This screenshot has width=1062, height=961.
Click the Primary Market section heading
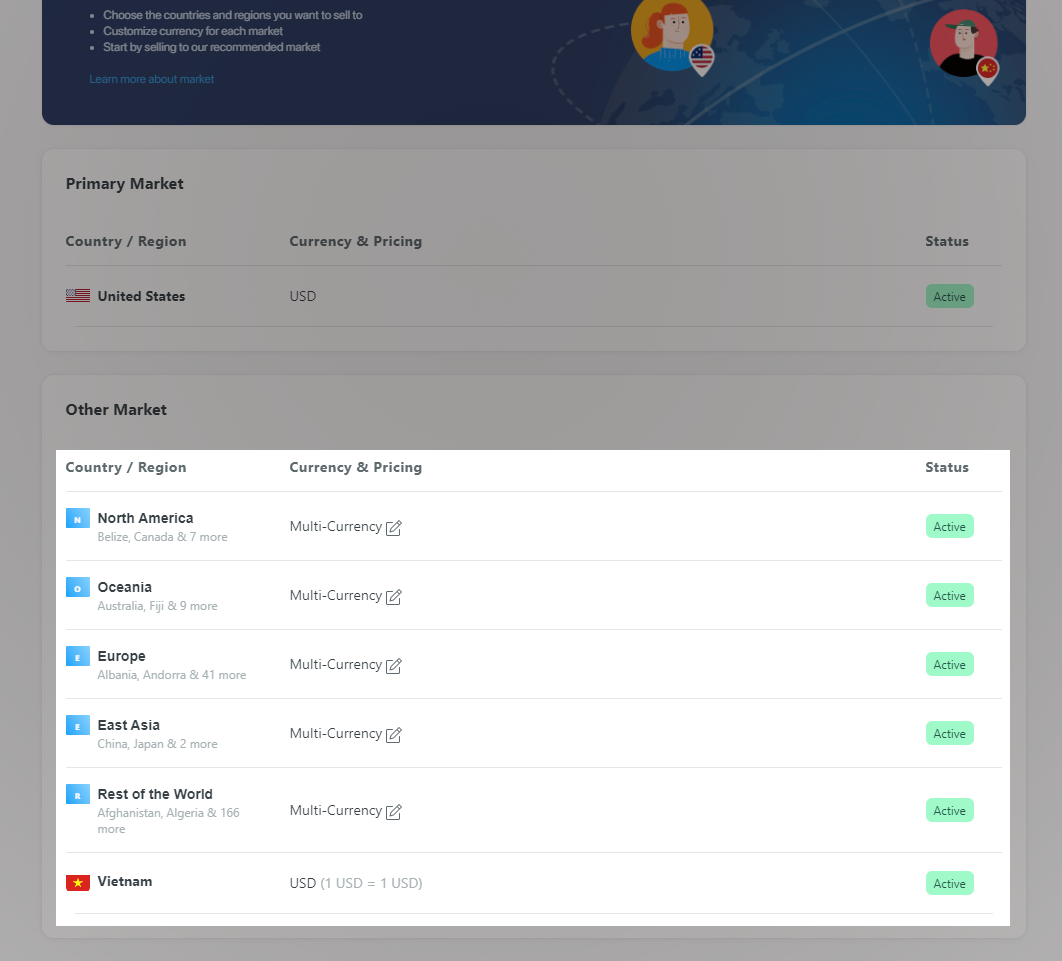125,184
